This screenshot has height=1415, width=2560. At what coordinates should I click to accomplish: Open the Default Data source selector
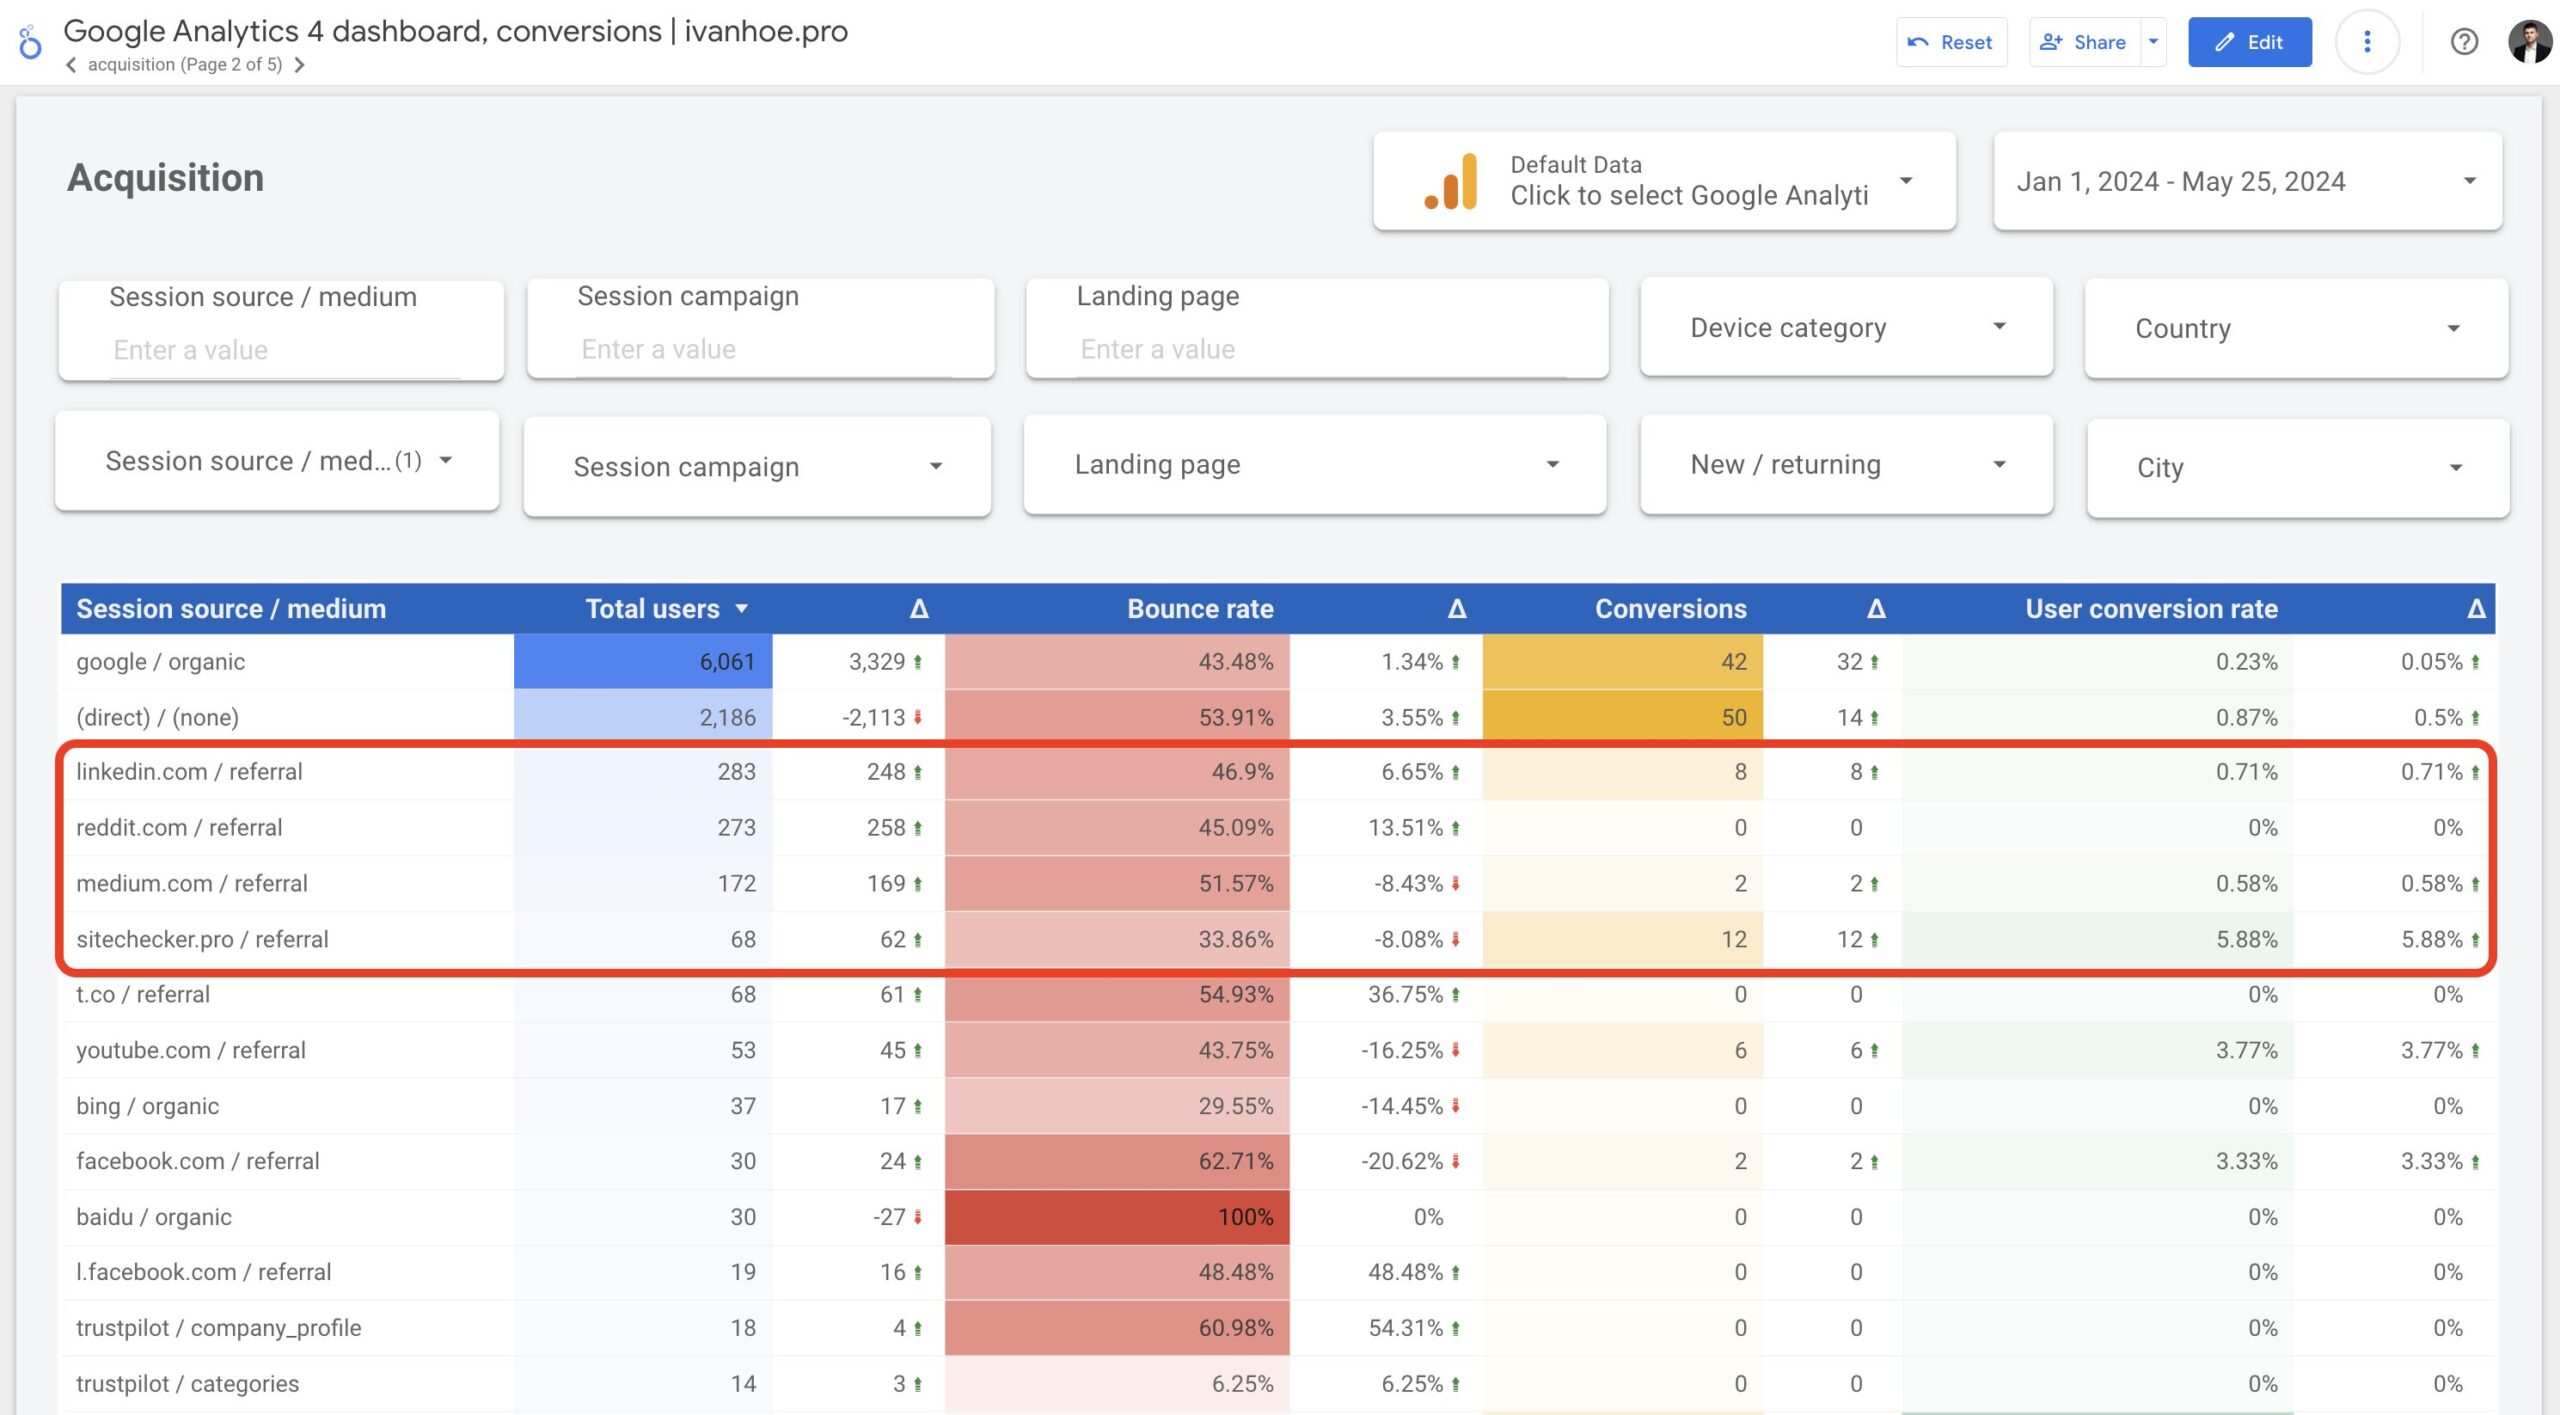click(x=1664, y=181)
